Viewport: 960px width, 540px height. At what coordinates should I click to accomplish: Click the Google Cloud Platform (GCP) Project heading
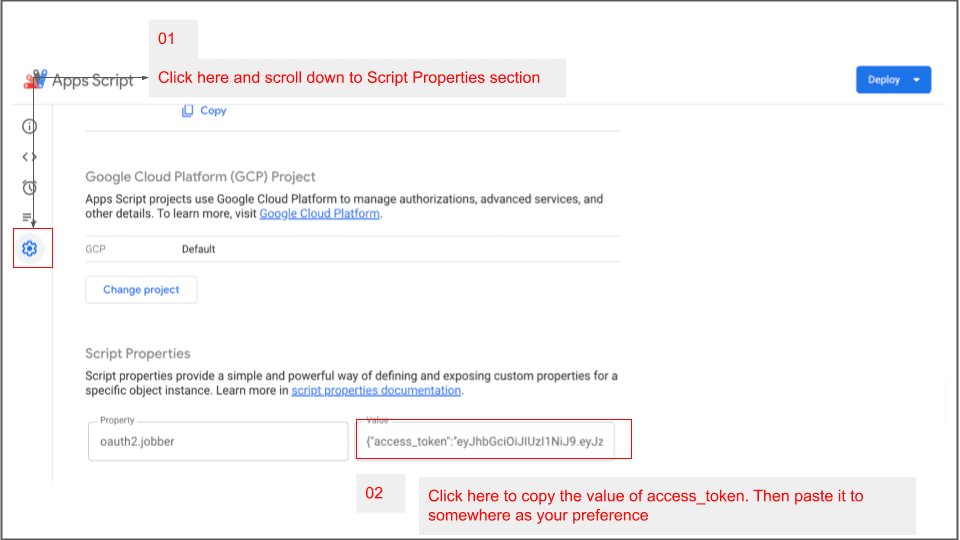pyautogui.click(x=200, y=177)
